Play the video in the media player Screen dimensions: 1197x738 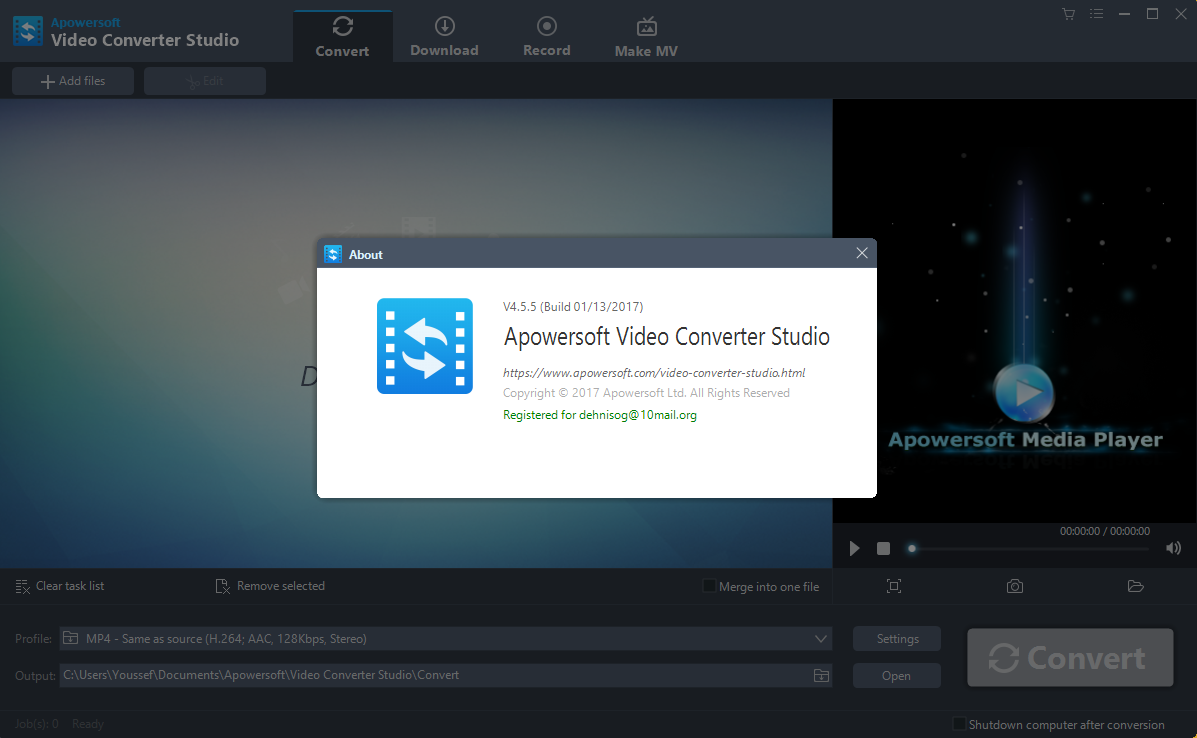click(854, 548)
